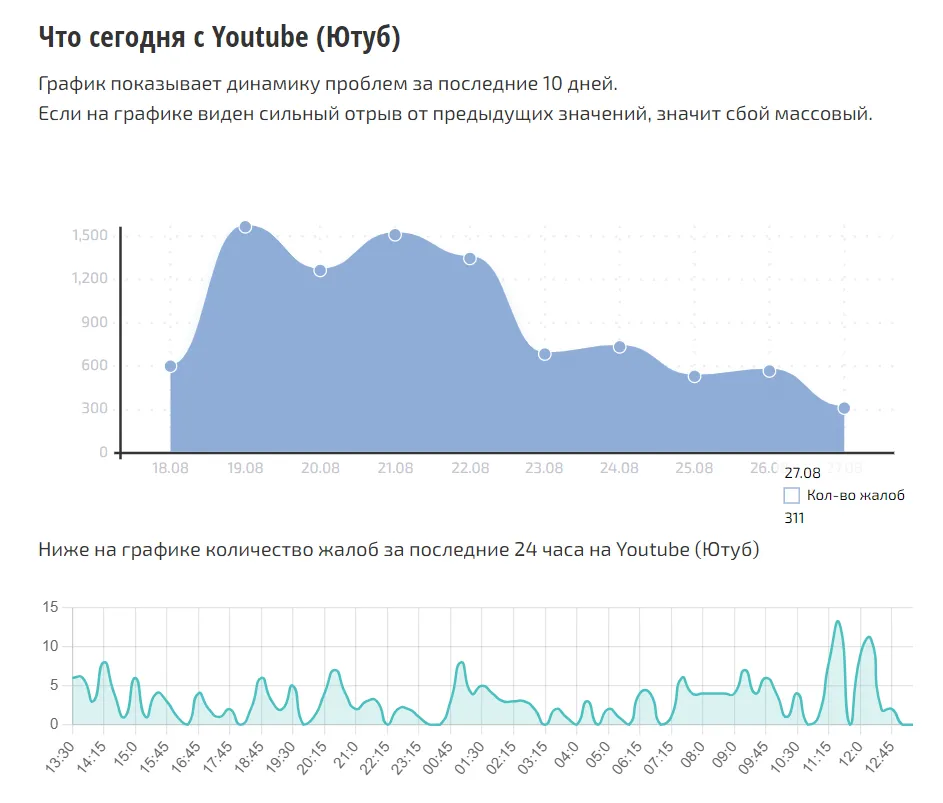Viewport: 943px width, 803px height.
Task: Click the 07:15 time label
Action: [659, 757]
